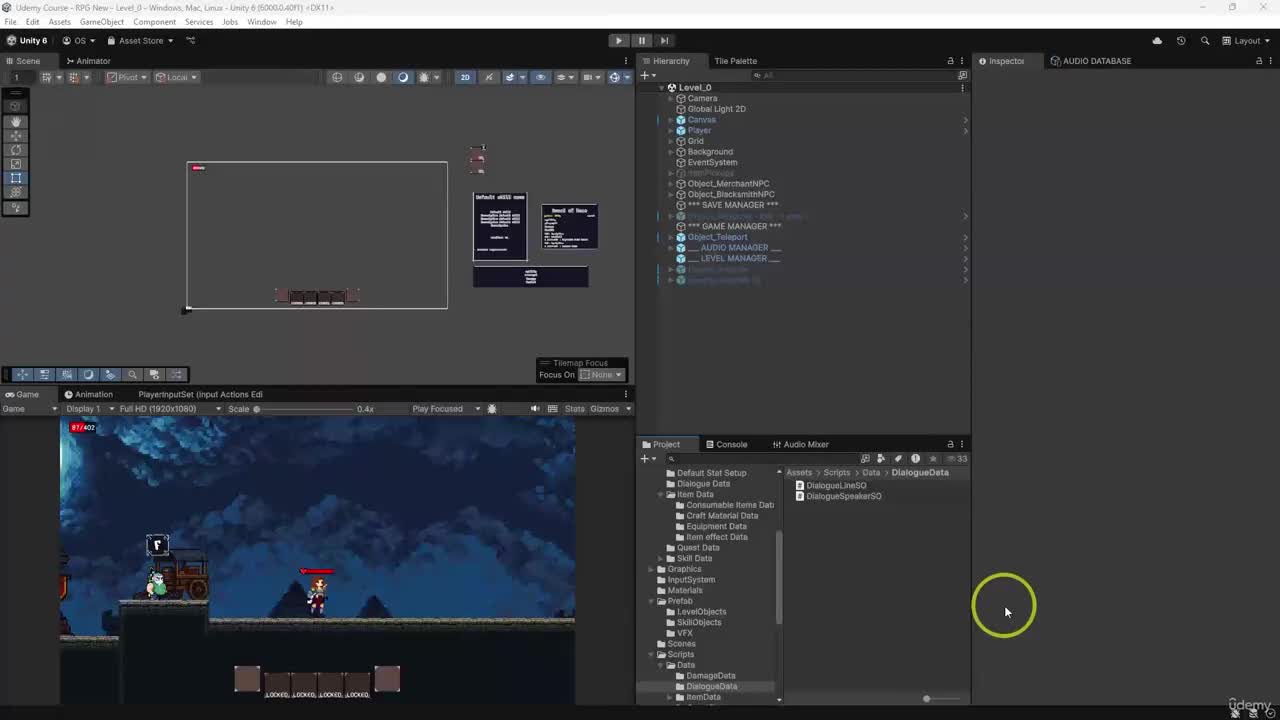
Task: Add new object with Hierarchy plus button
Action: coord(647,76)
